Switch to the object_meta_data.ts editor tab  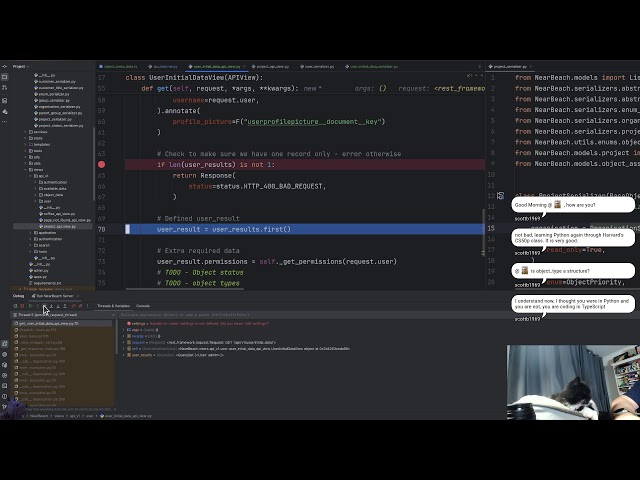coord(118,66)
